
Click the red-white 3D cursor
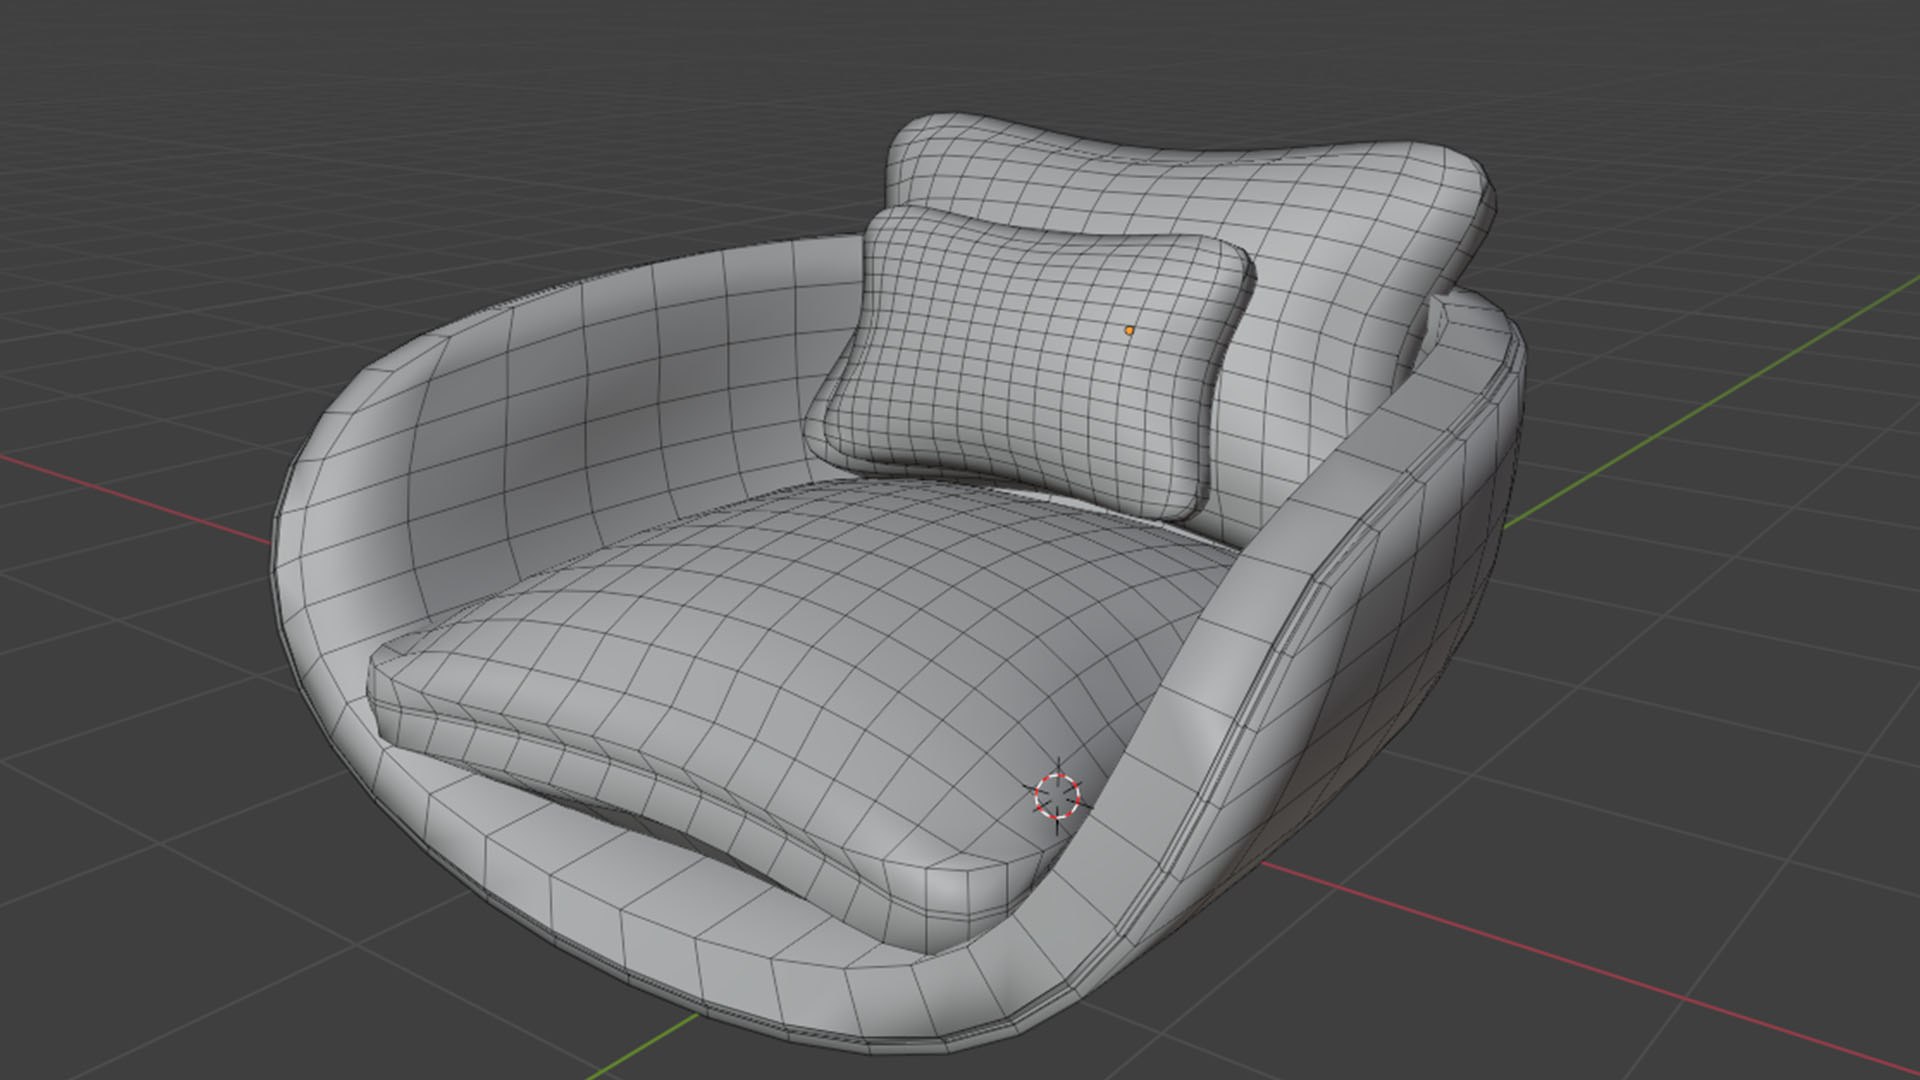tap(1057, 796)
